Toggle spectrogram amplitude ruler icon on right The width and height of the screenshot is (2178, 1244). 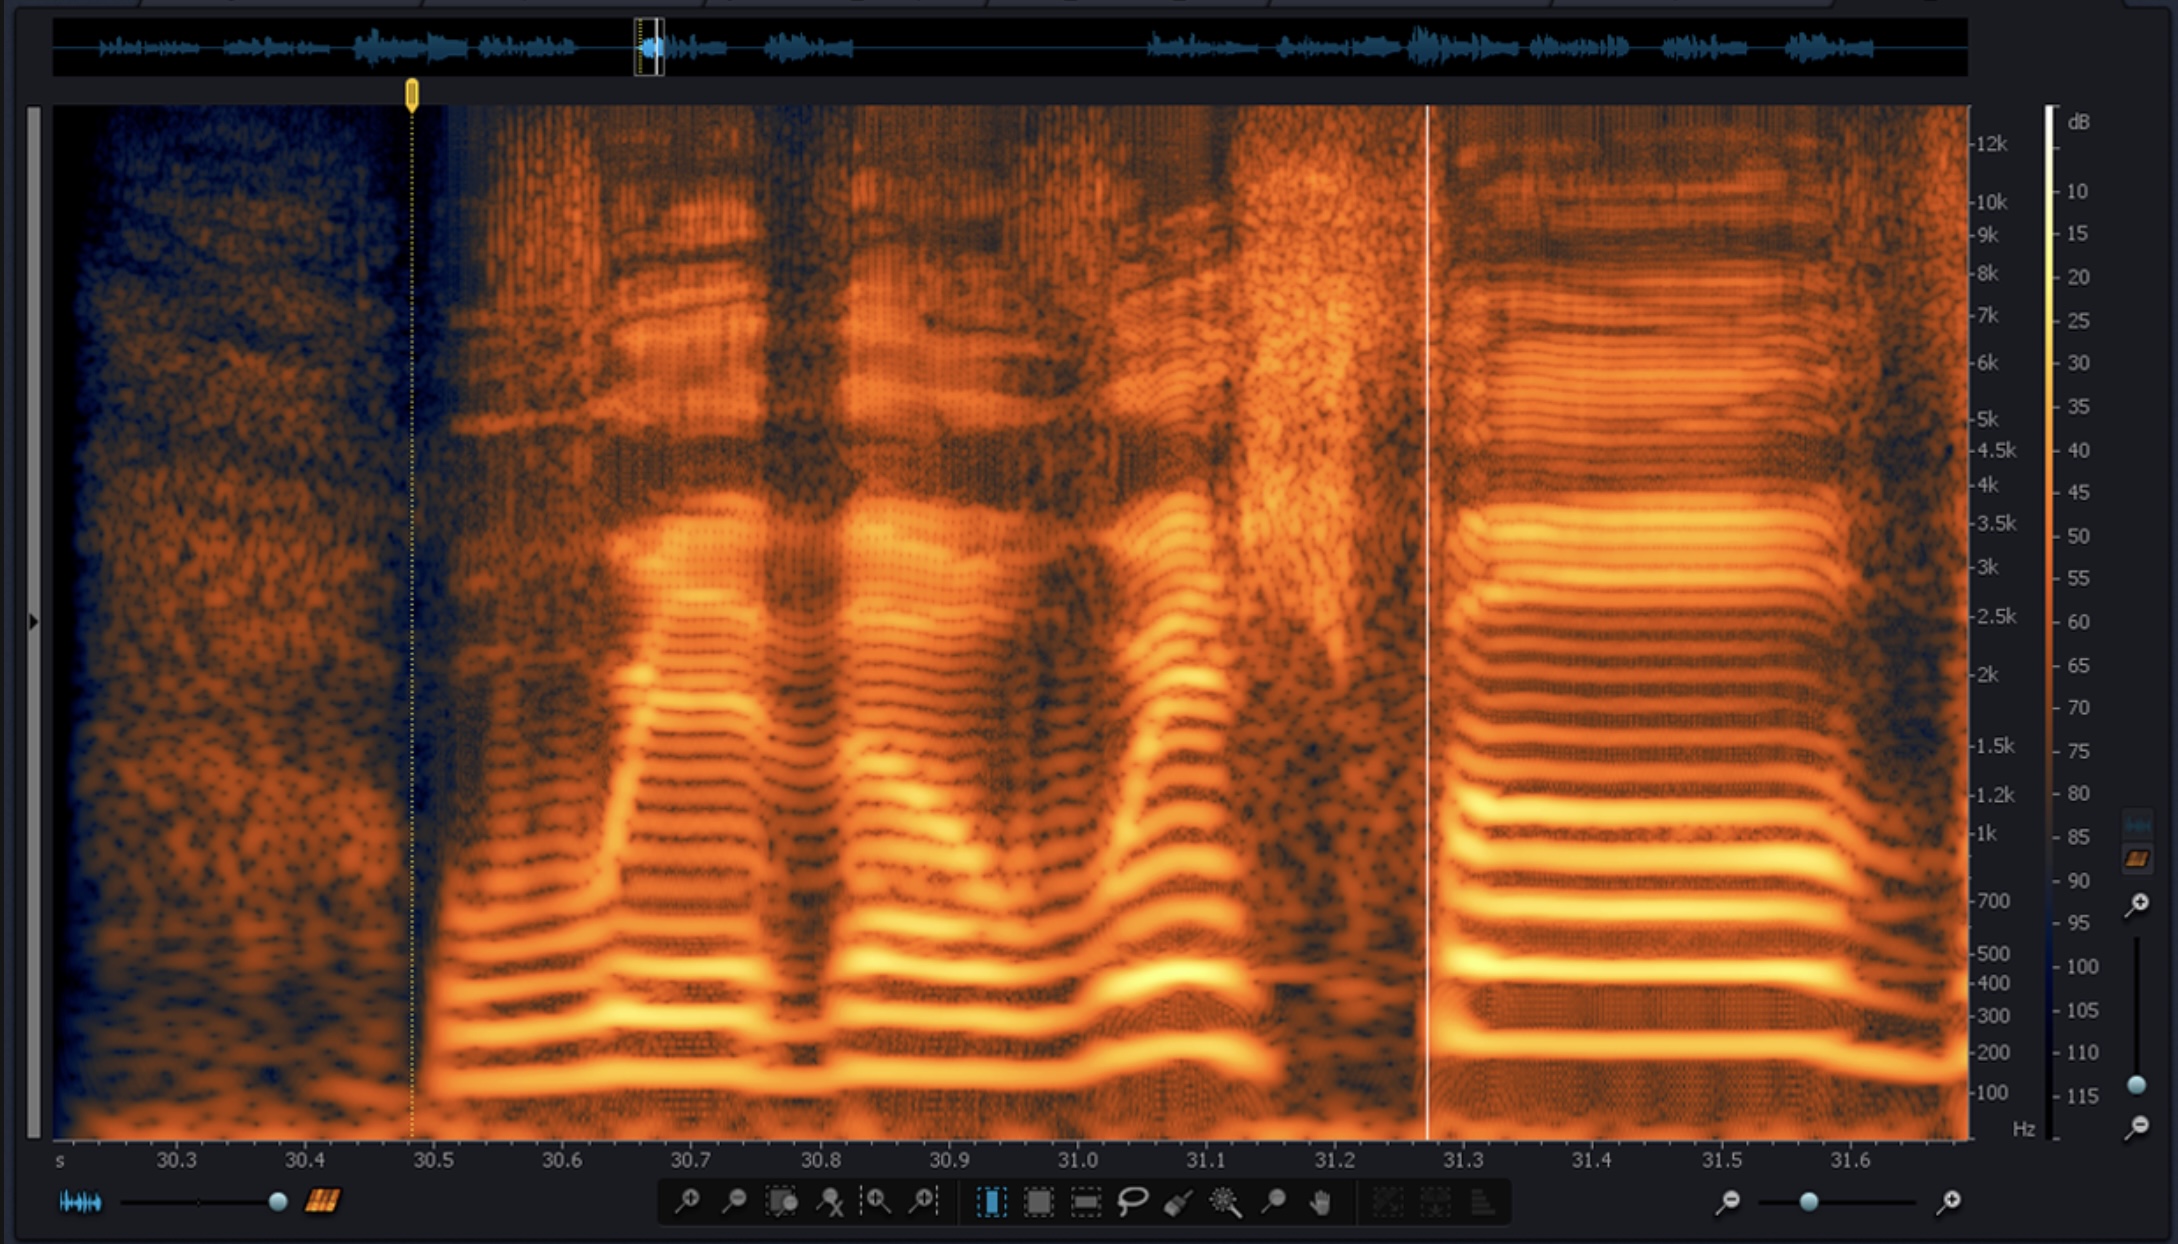(2137, 858)
